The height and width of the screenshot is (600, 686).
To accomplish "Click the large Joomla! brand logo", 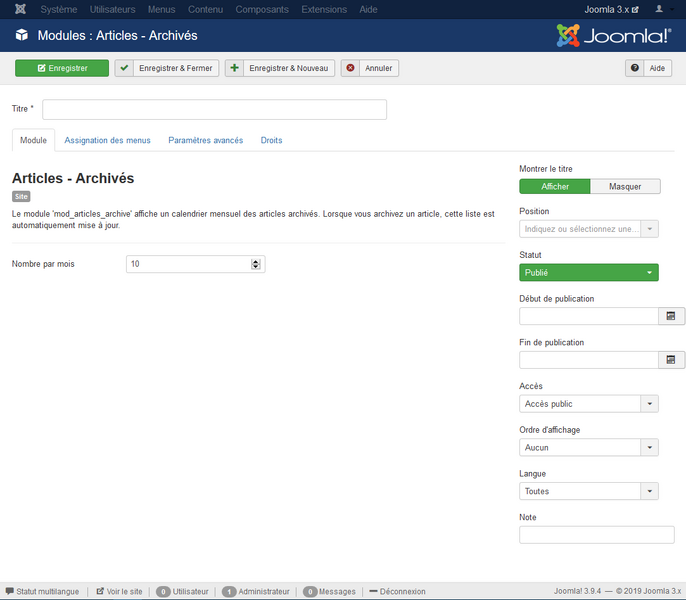I will click(x=613, y=35).
